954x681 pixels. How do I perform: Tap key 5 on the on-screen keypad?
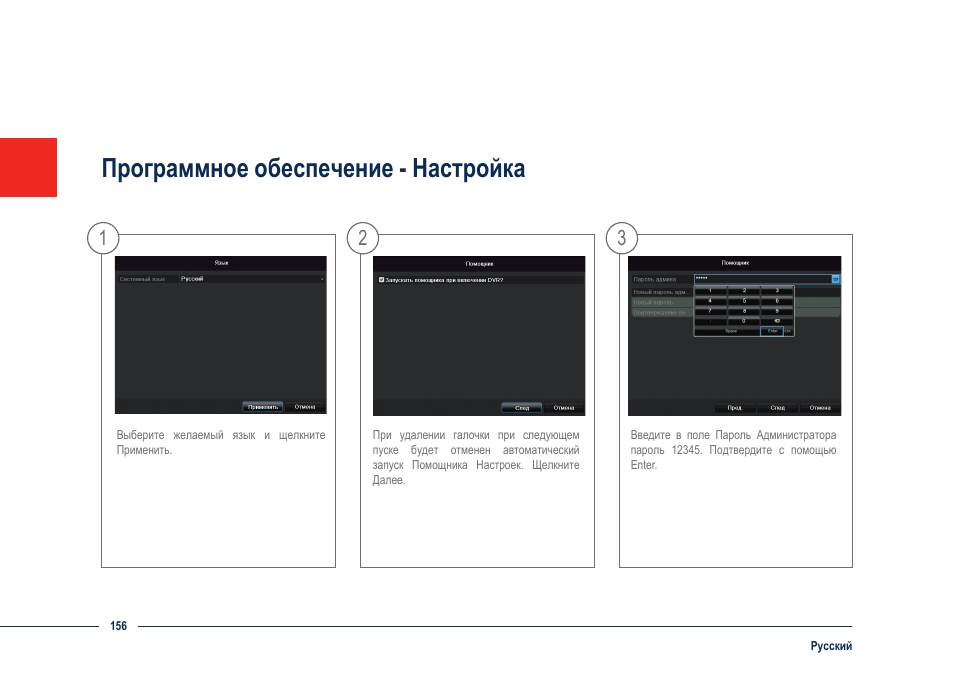click(x=744, y=301)
